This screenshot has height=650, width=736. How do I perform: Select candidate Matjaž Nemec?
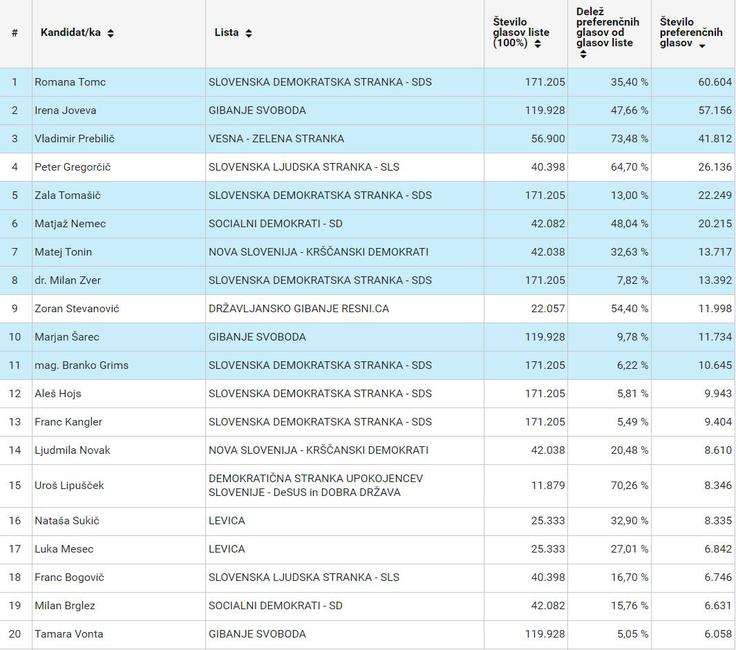(70, 223)
